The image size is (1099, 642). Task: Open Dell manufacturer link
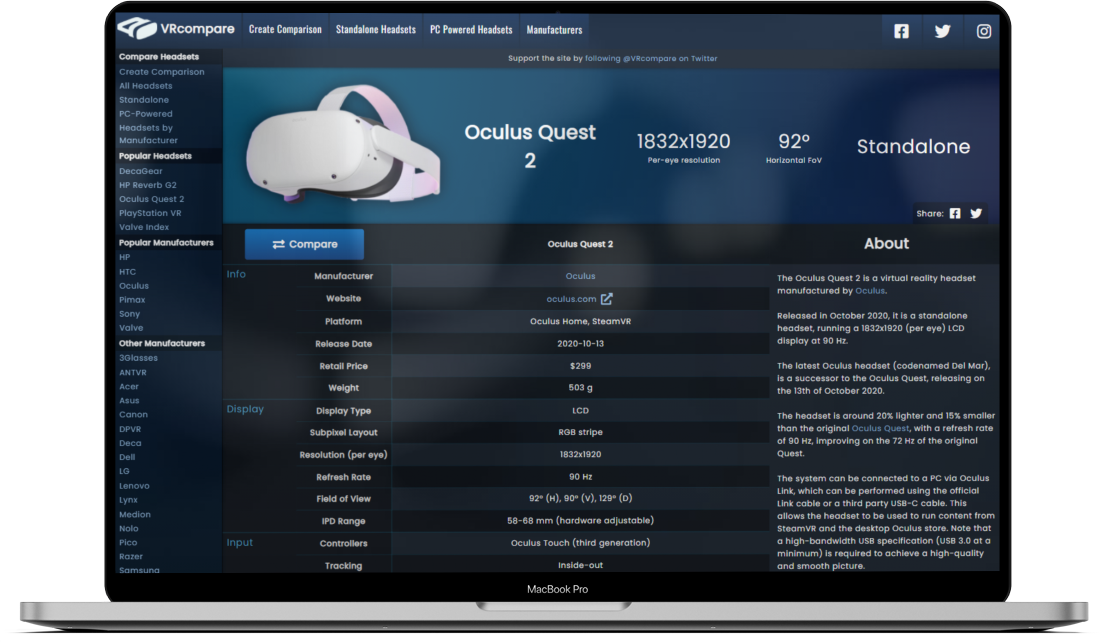127,458
